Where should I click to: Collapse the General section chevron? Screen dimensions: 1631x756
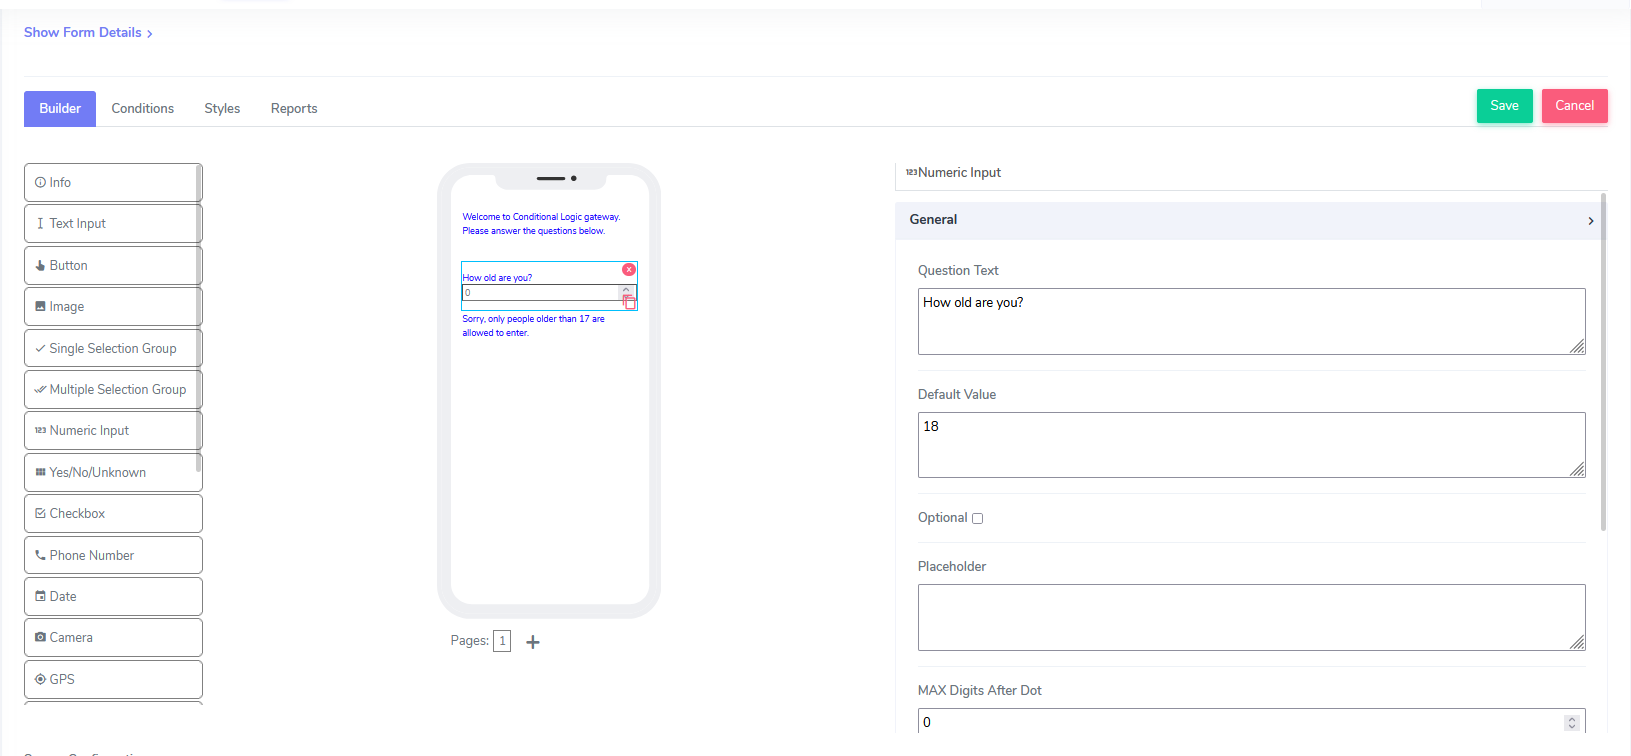1590,221
